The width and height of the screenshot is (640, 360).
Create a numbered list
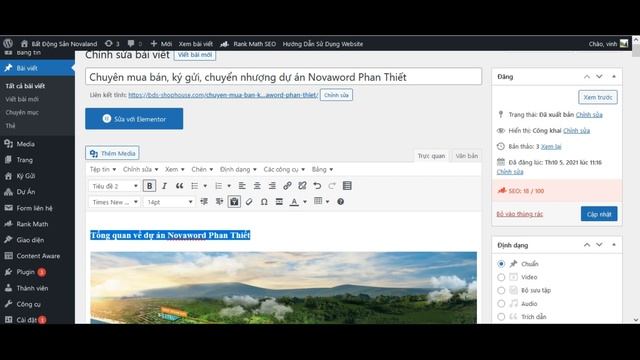tap(218, 186)
